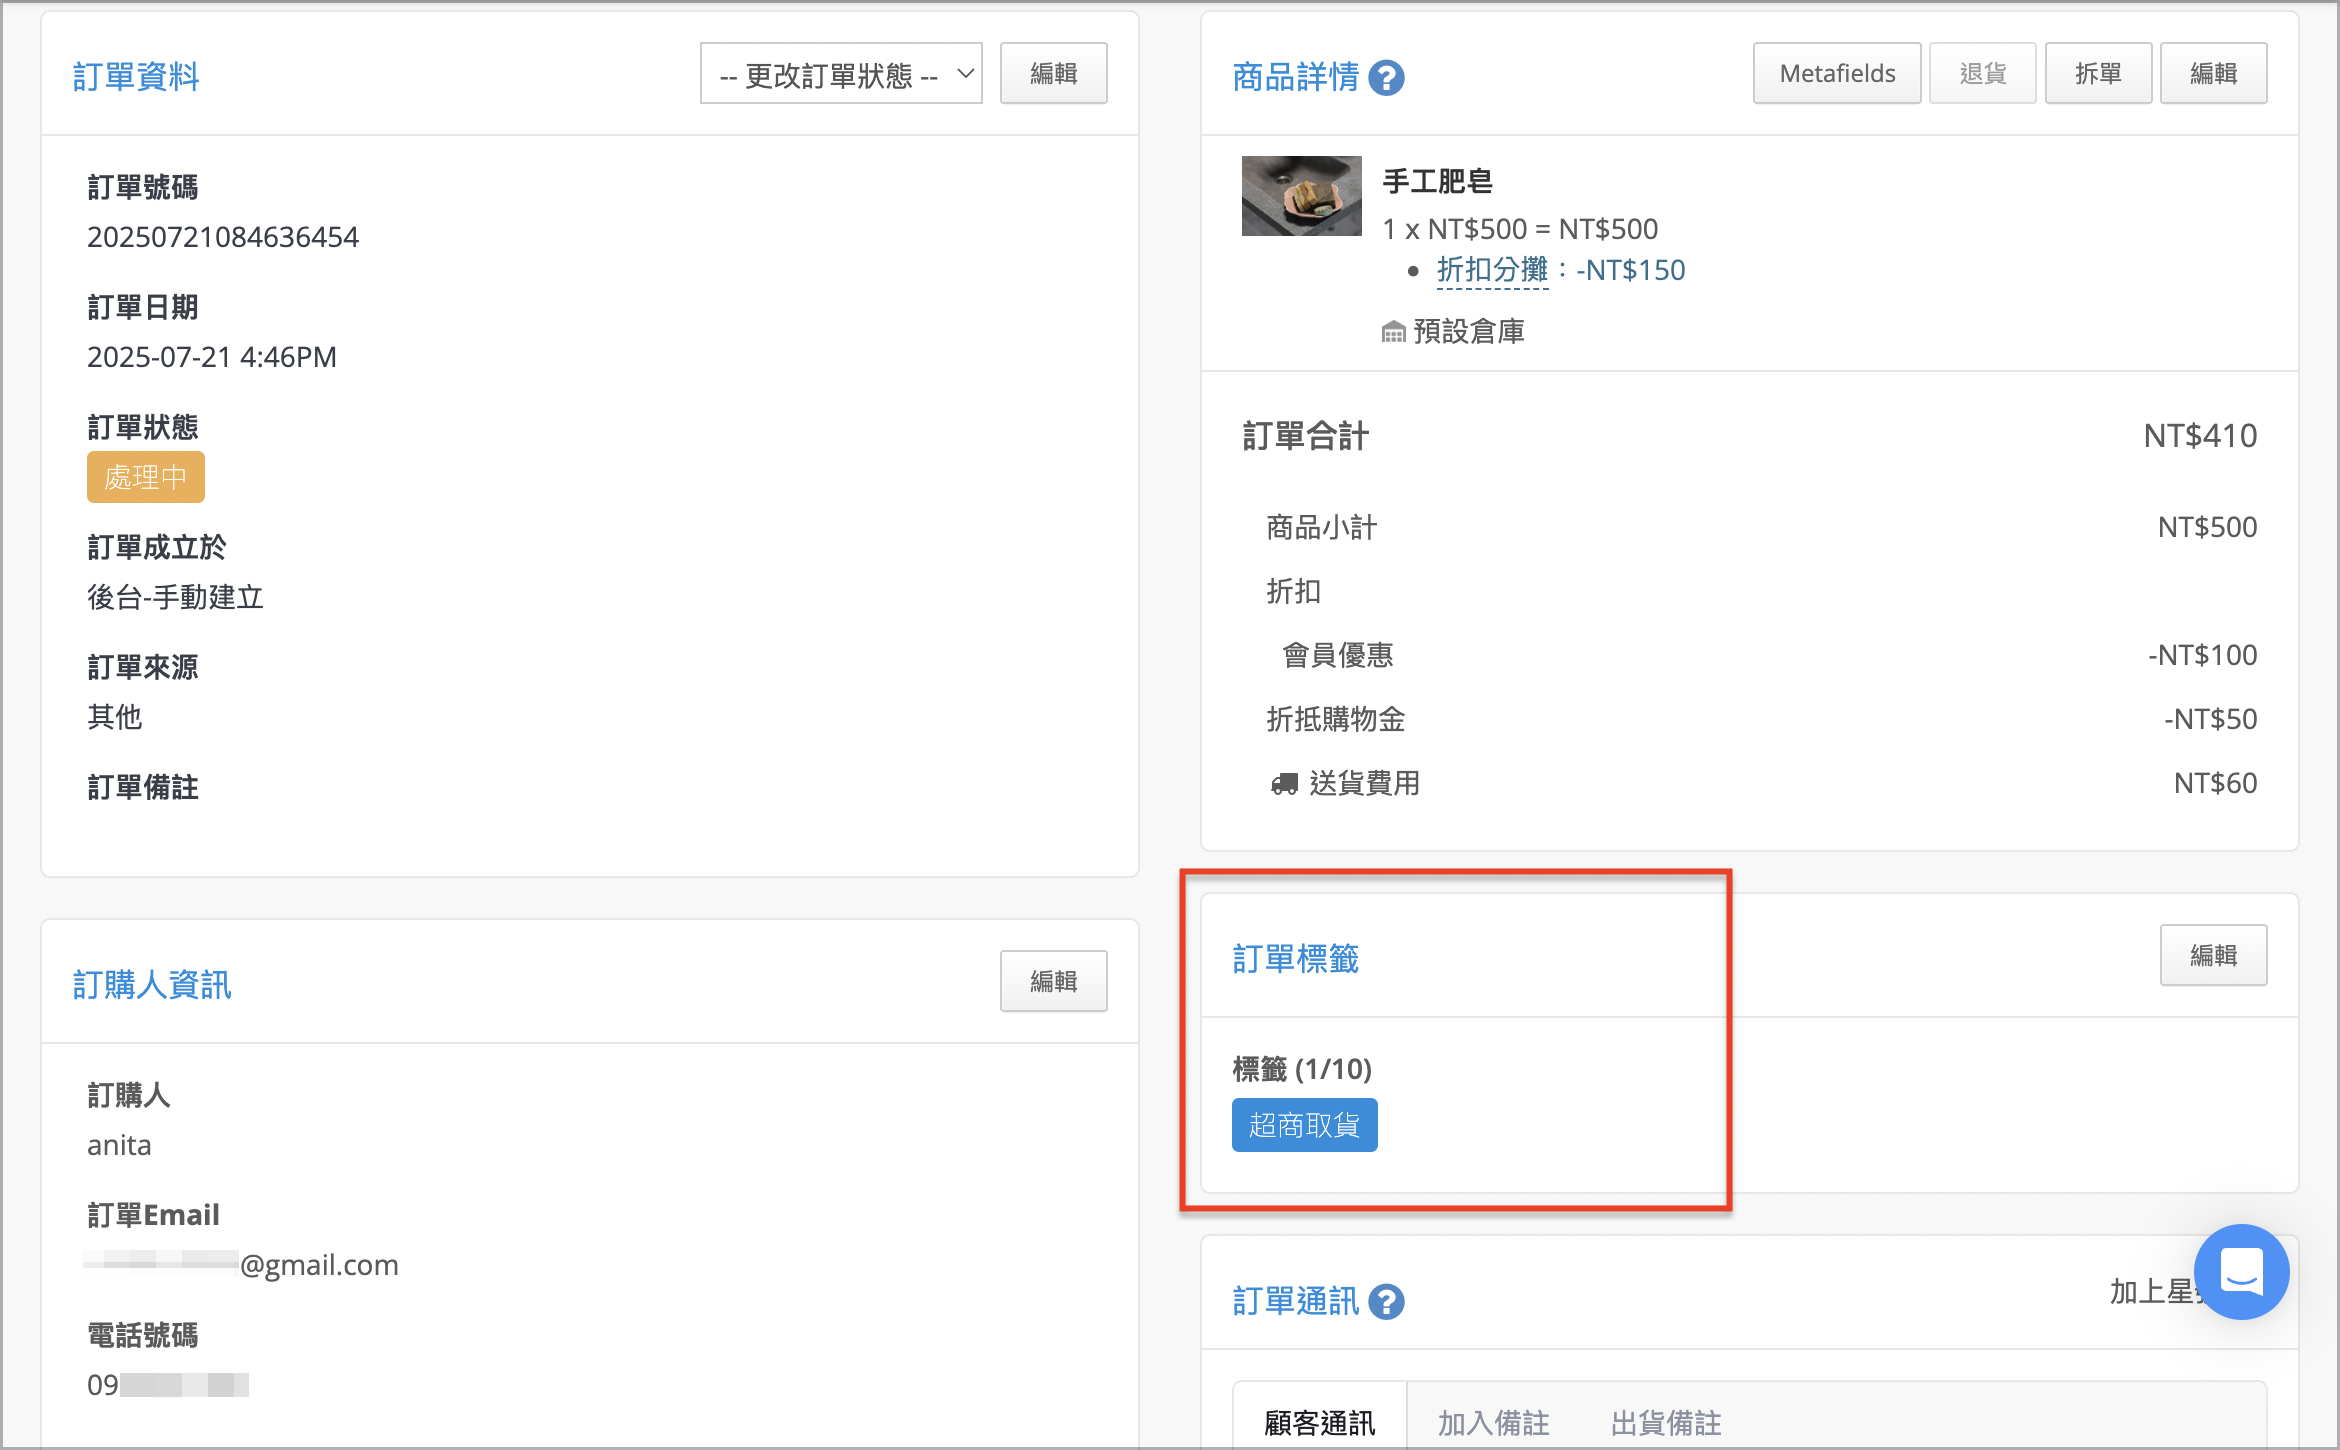Image resolution: width=2340 pixels, height=1450 pixels.
Task: Click the 訂單資料 panel heading
Action: [x=136, y=77]
